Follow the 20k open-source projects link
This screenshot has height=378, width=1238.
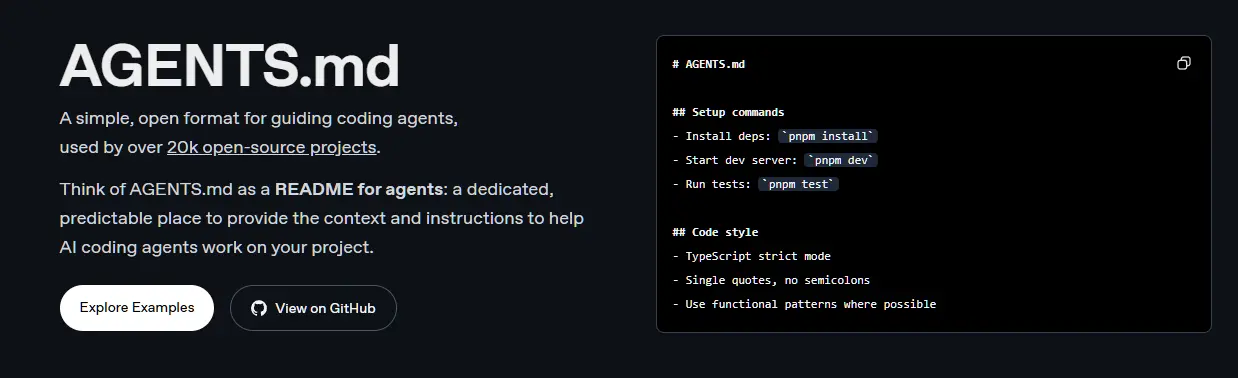coord(272,147)
